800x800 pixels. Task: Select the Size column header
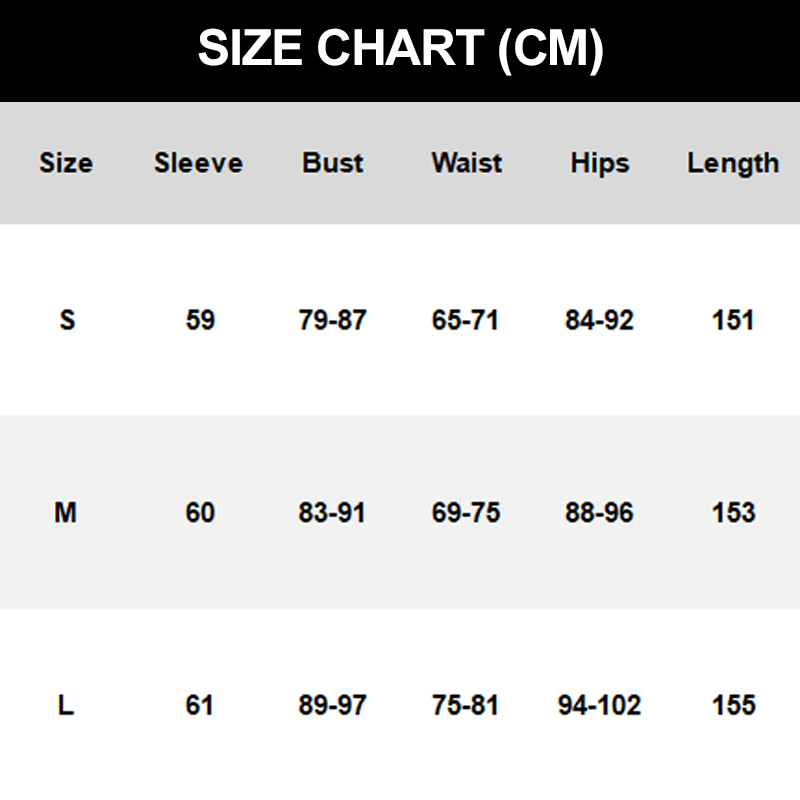66,163
